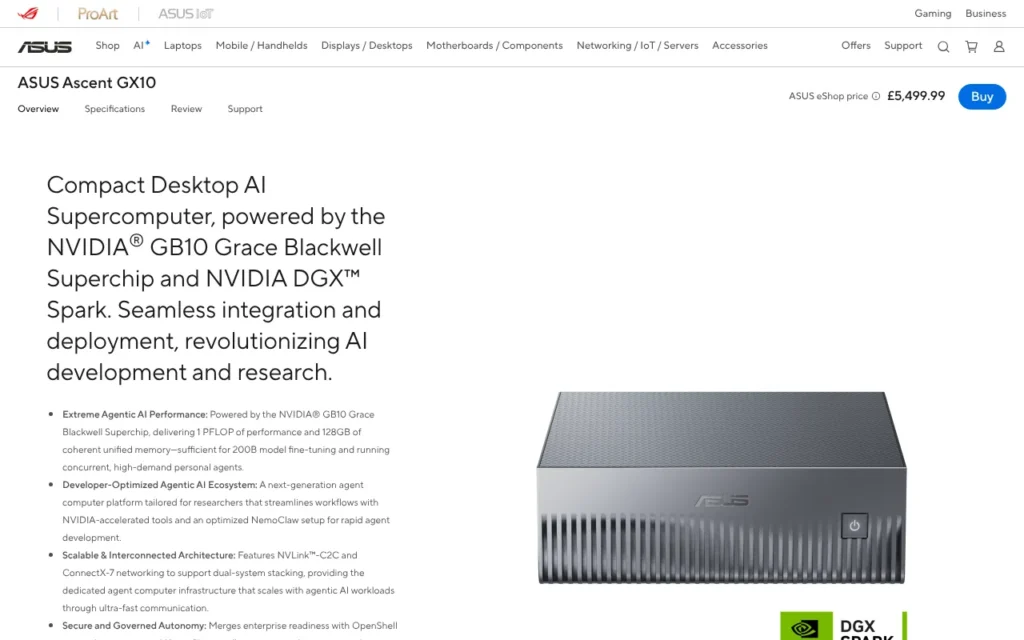Click the Compact Desktop AI Supercomputer heading
Screen dimensions: 1024x640
[216, 278]
